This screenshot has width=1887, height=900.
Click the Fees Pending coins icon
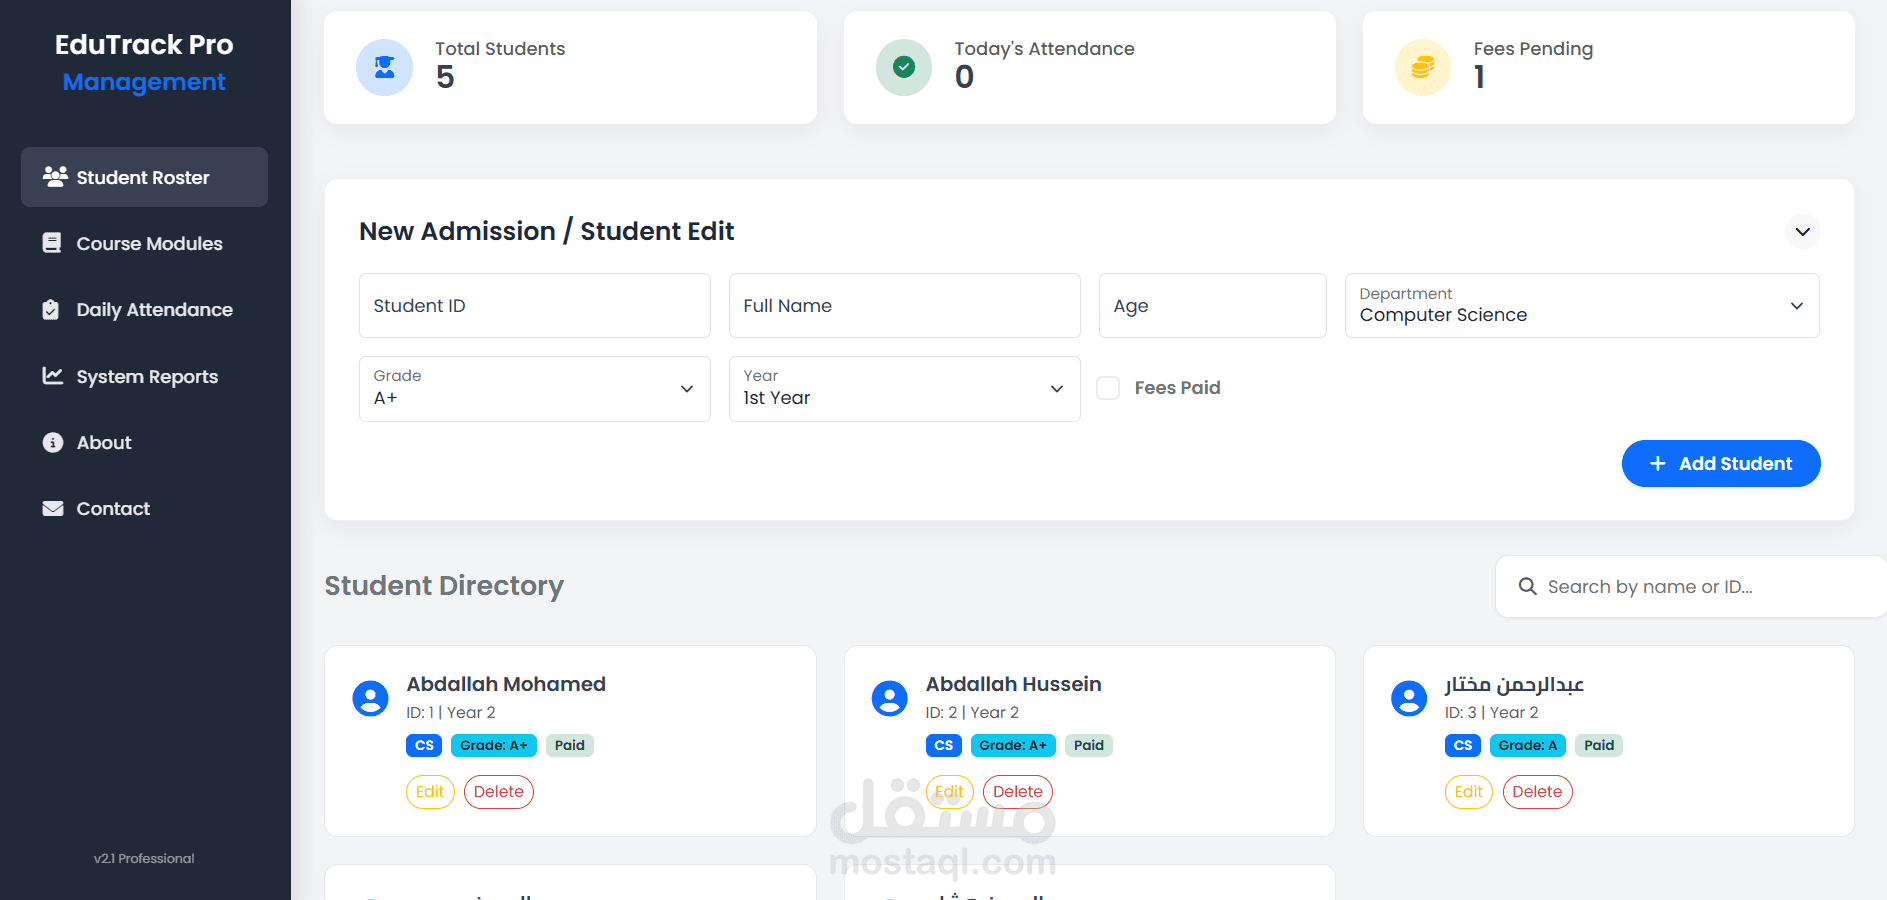(x=1422, y=67)
